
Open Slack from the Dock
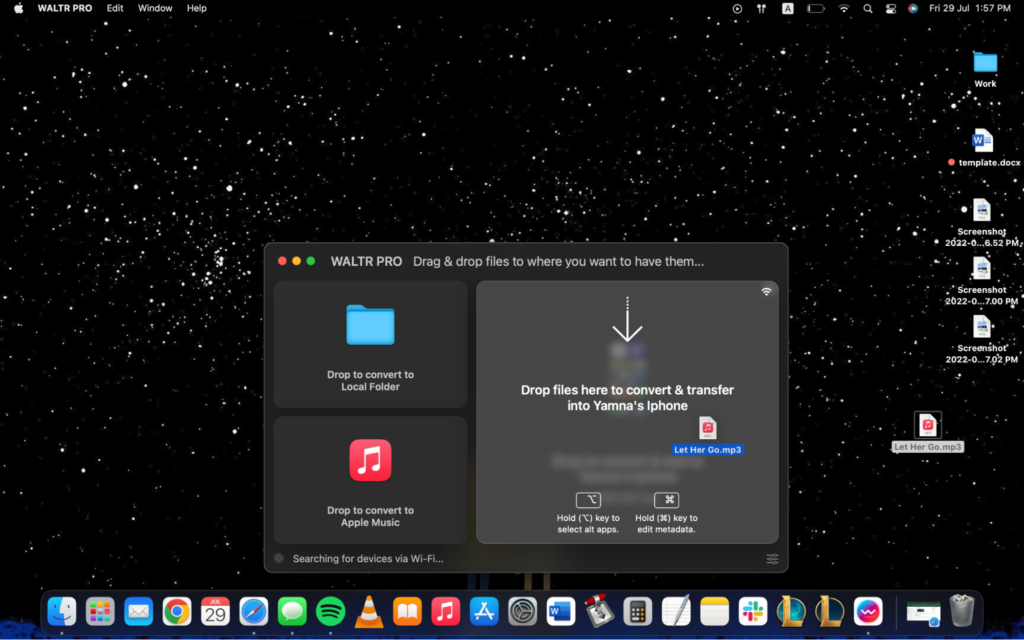click(x=752, y=612)
